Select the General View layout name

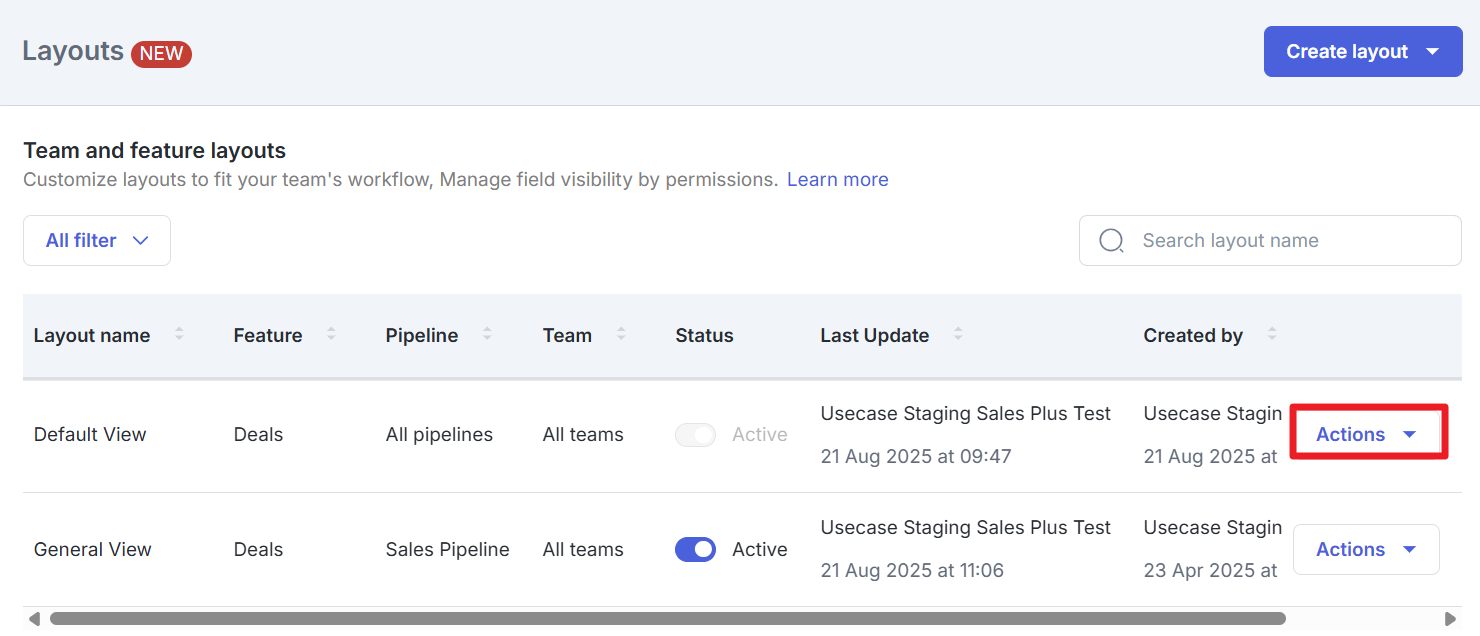point(93,550)
